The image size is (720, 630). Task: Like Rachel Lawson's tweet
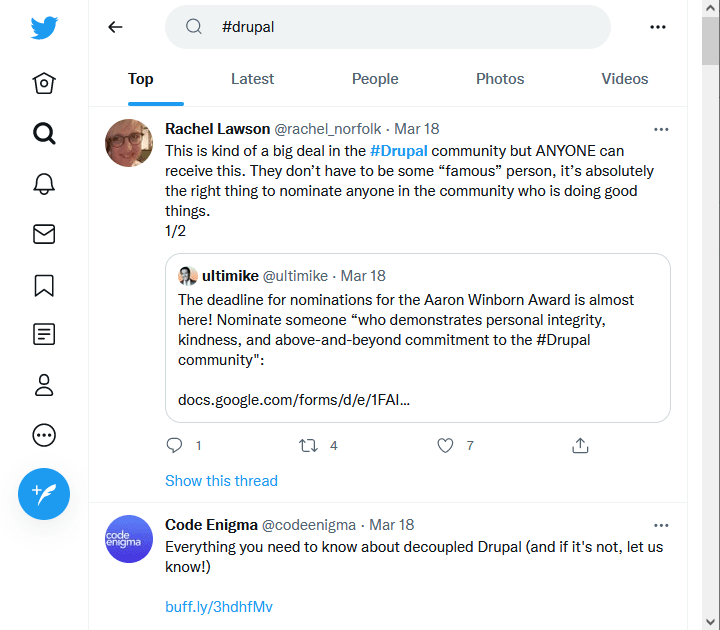(x=446, y=446)
